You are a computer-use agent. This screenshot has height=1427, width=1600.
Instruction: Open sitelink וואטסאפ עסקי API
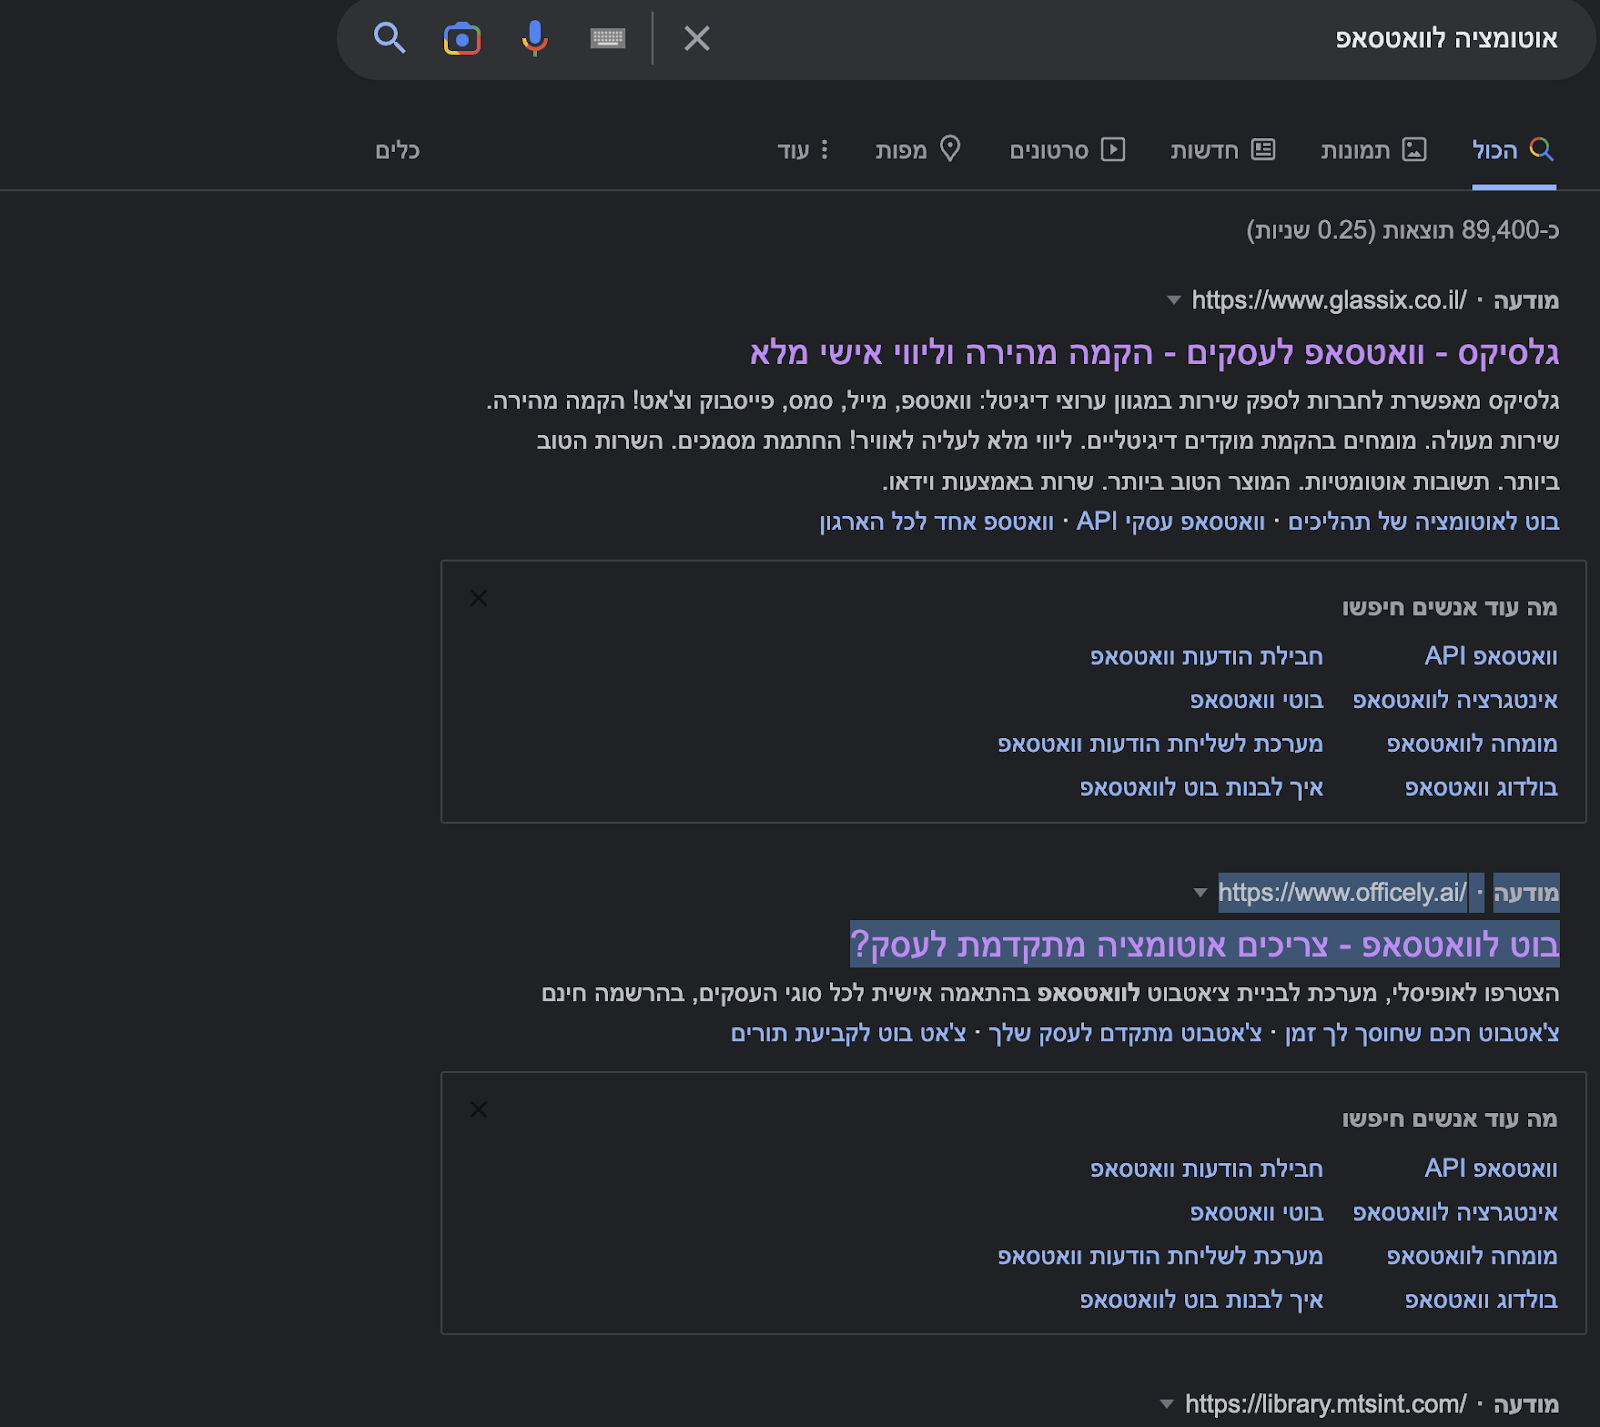1170,522
